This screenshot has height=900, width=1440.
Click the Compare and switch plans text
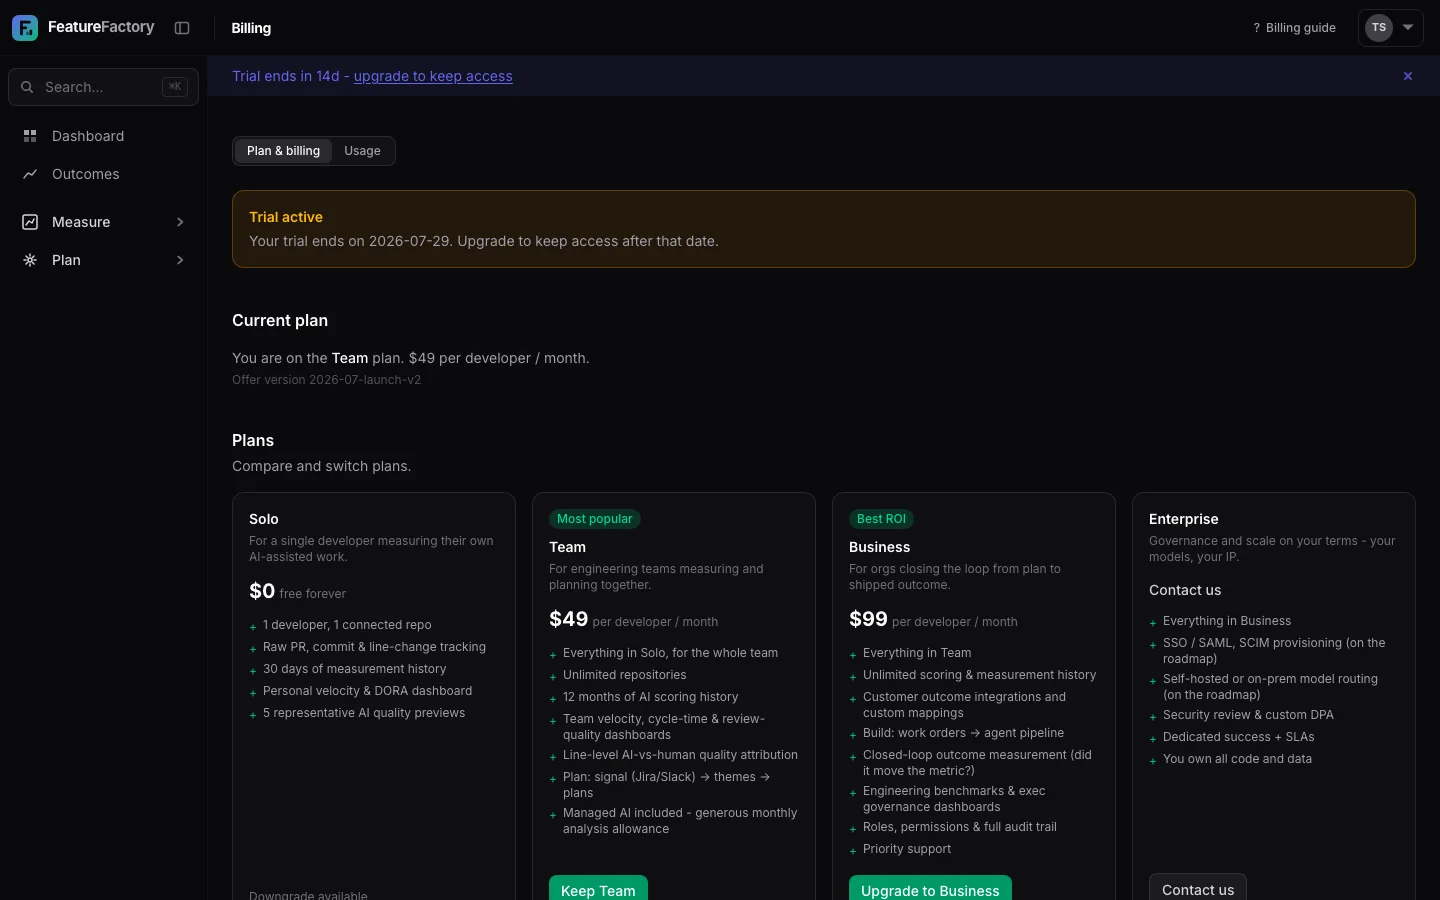pyautogui.click(x=321, y=466)
